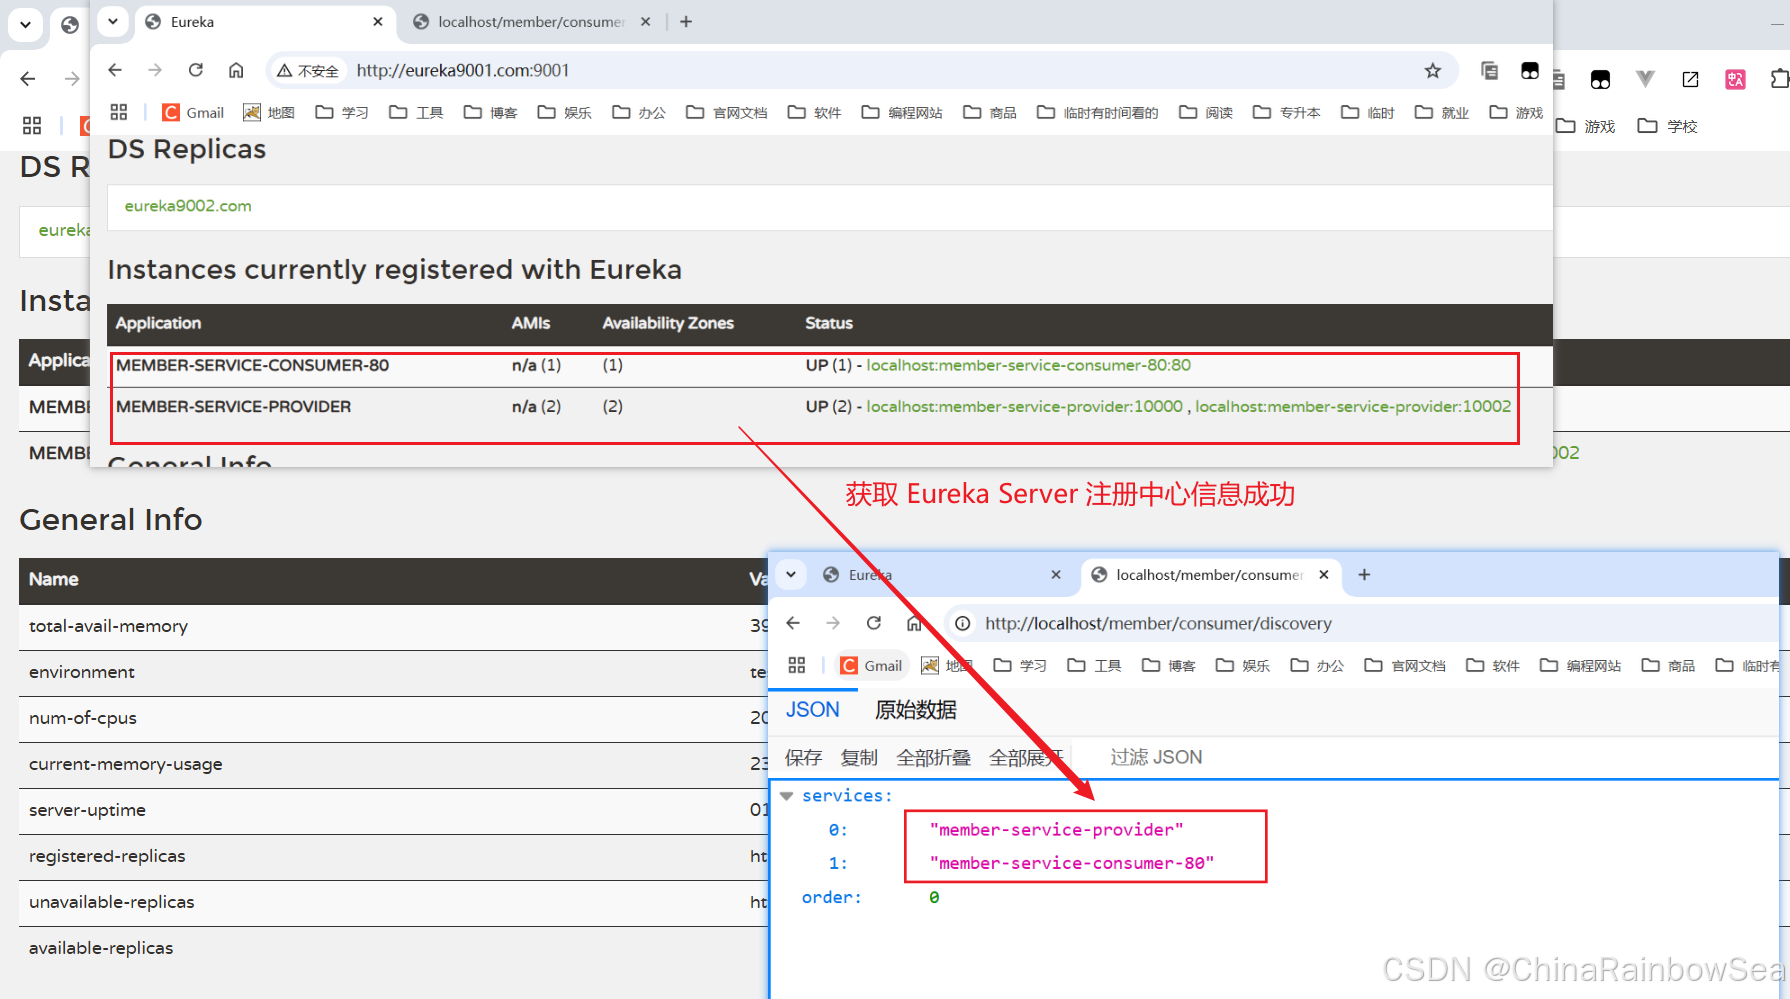Click the not-secure warning badge beside the eureka9001 URL

tap(308, 70)
